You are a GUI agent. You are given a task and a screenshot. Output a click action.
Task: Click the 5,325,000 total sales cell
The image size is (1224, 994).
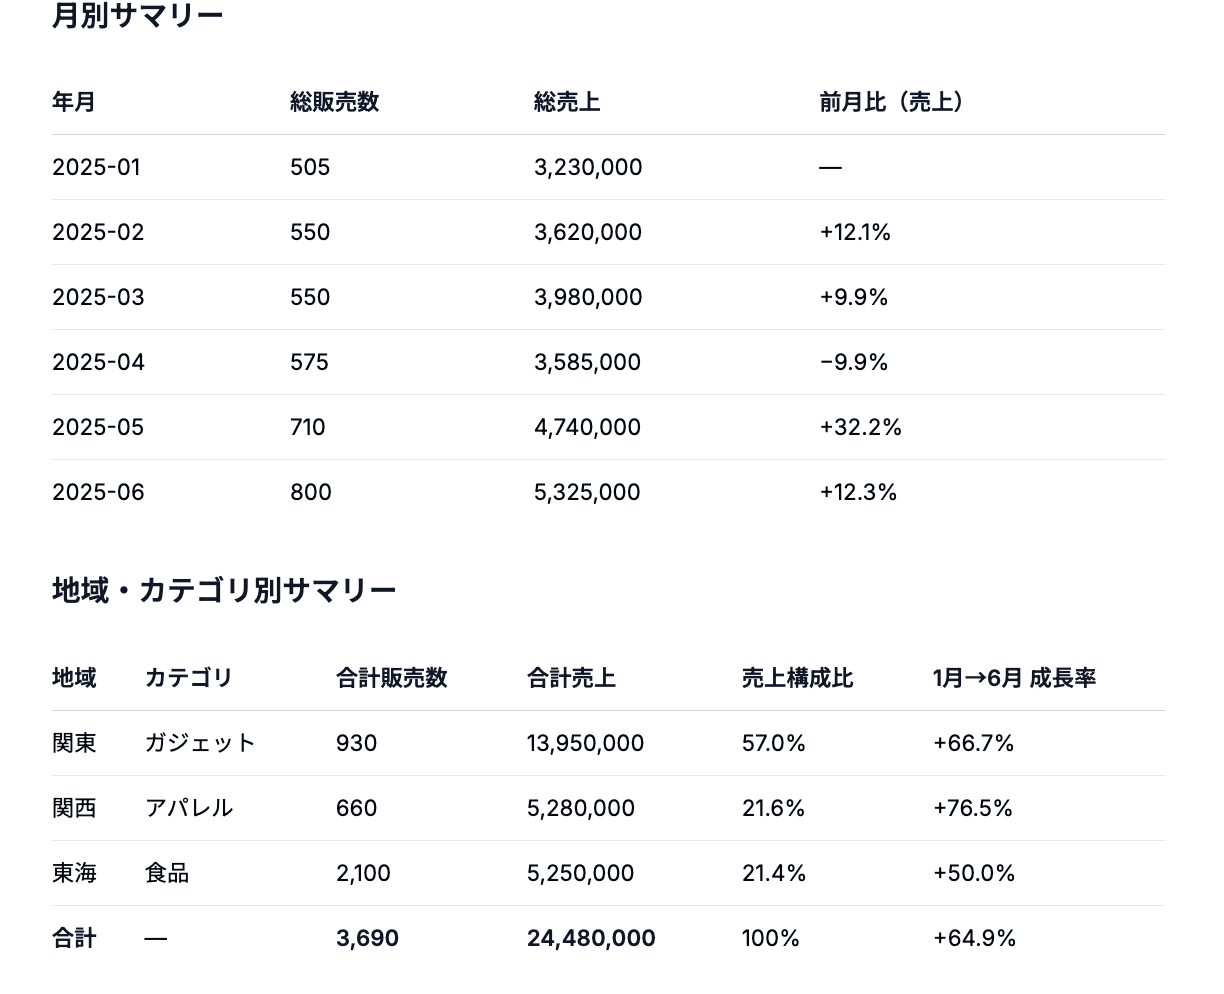click(587, 492)
